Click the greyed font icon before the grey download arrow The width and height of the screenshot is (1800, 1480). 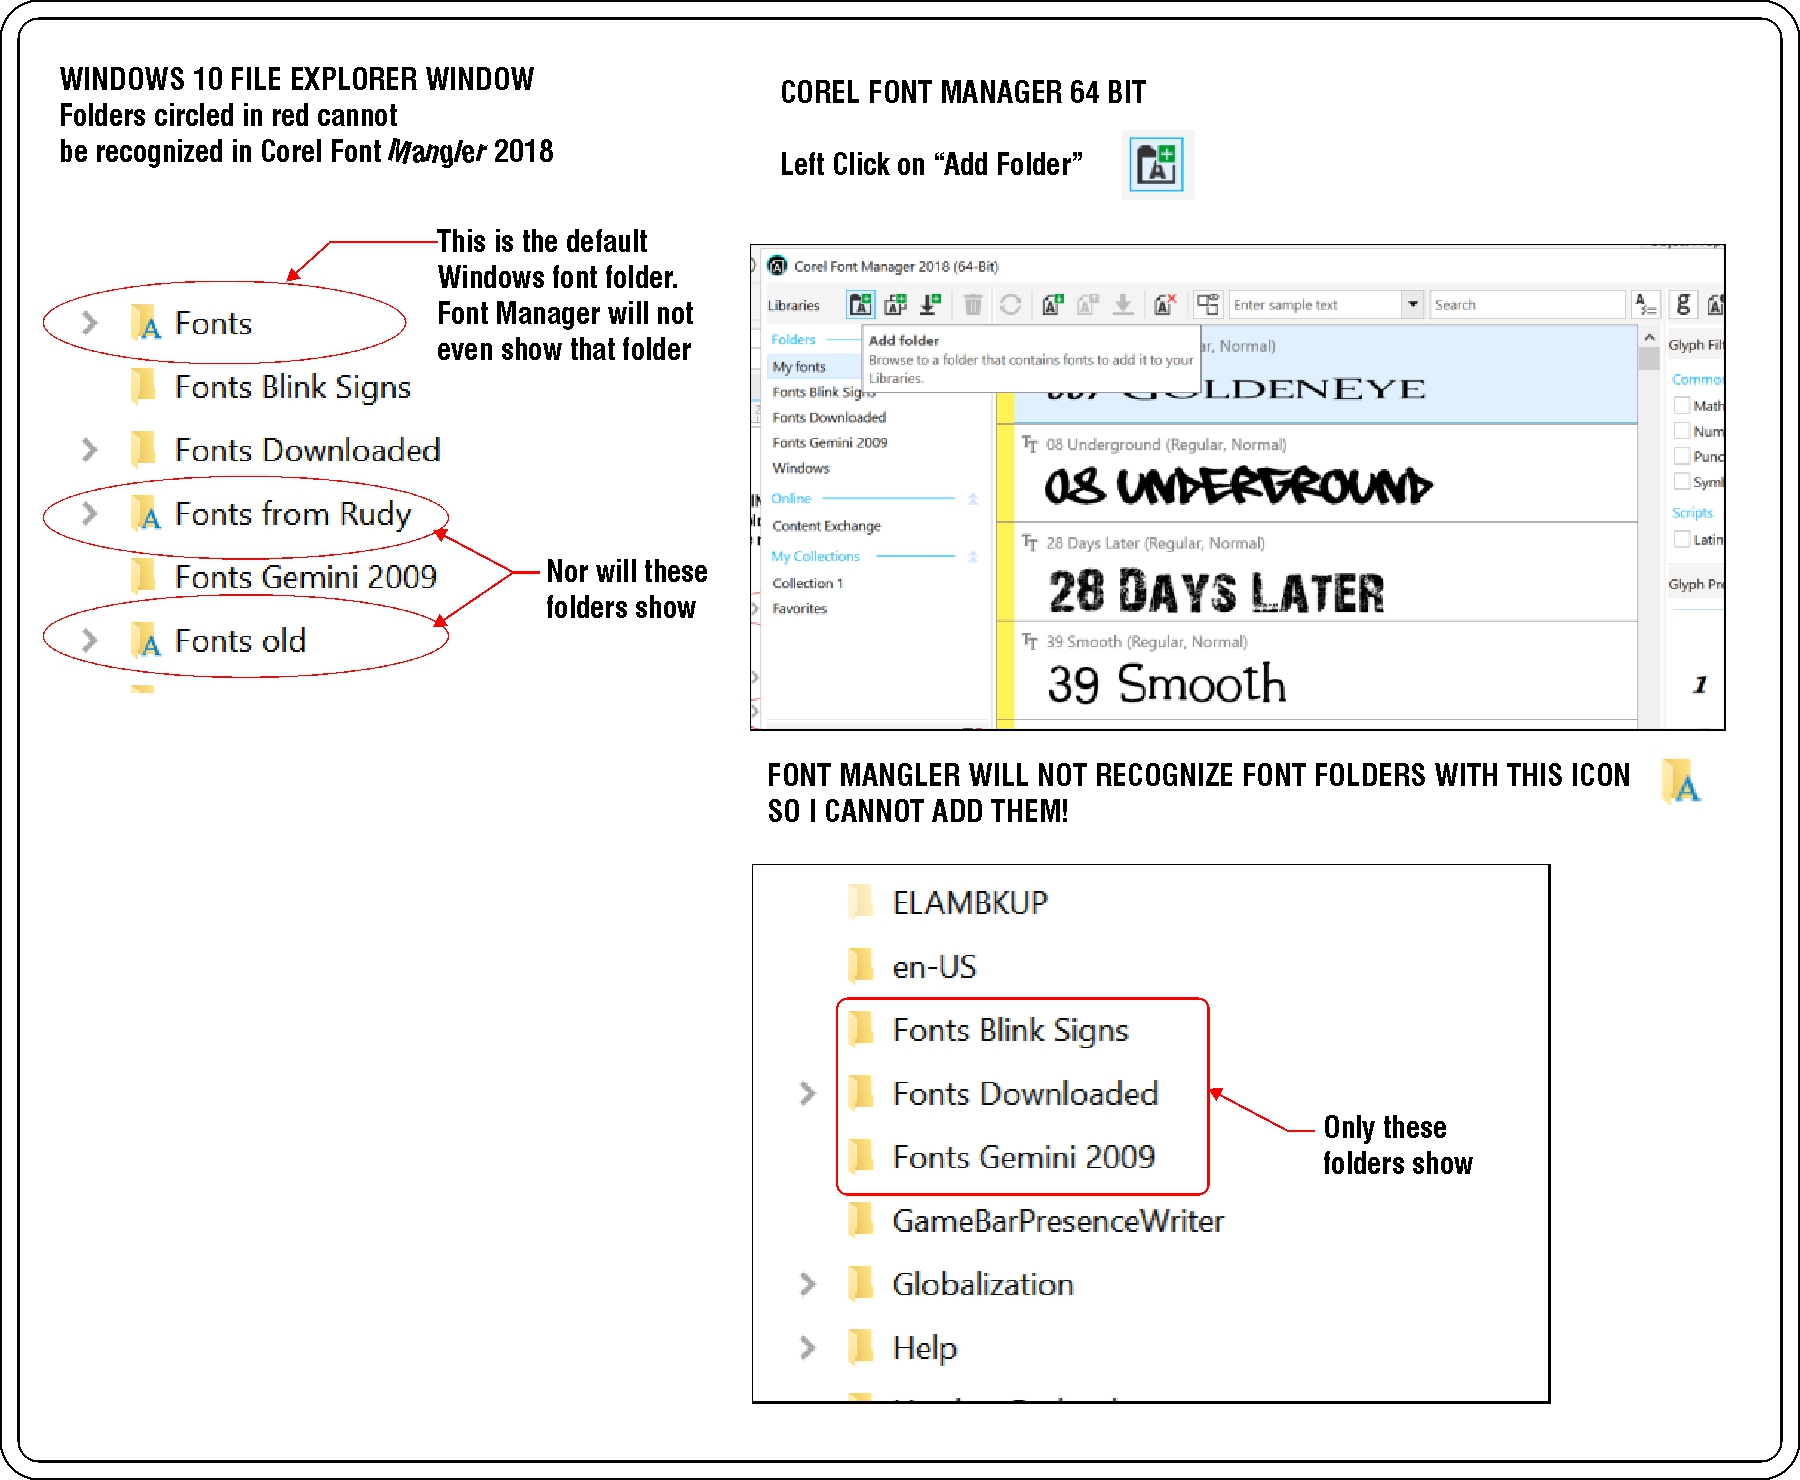pyautogui.click(x=1088, y=304)
